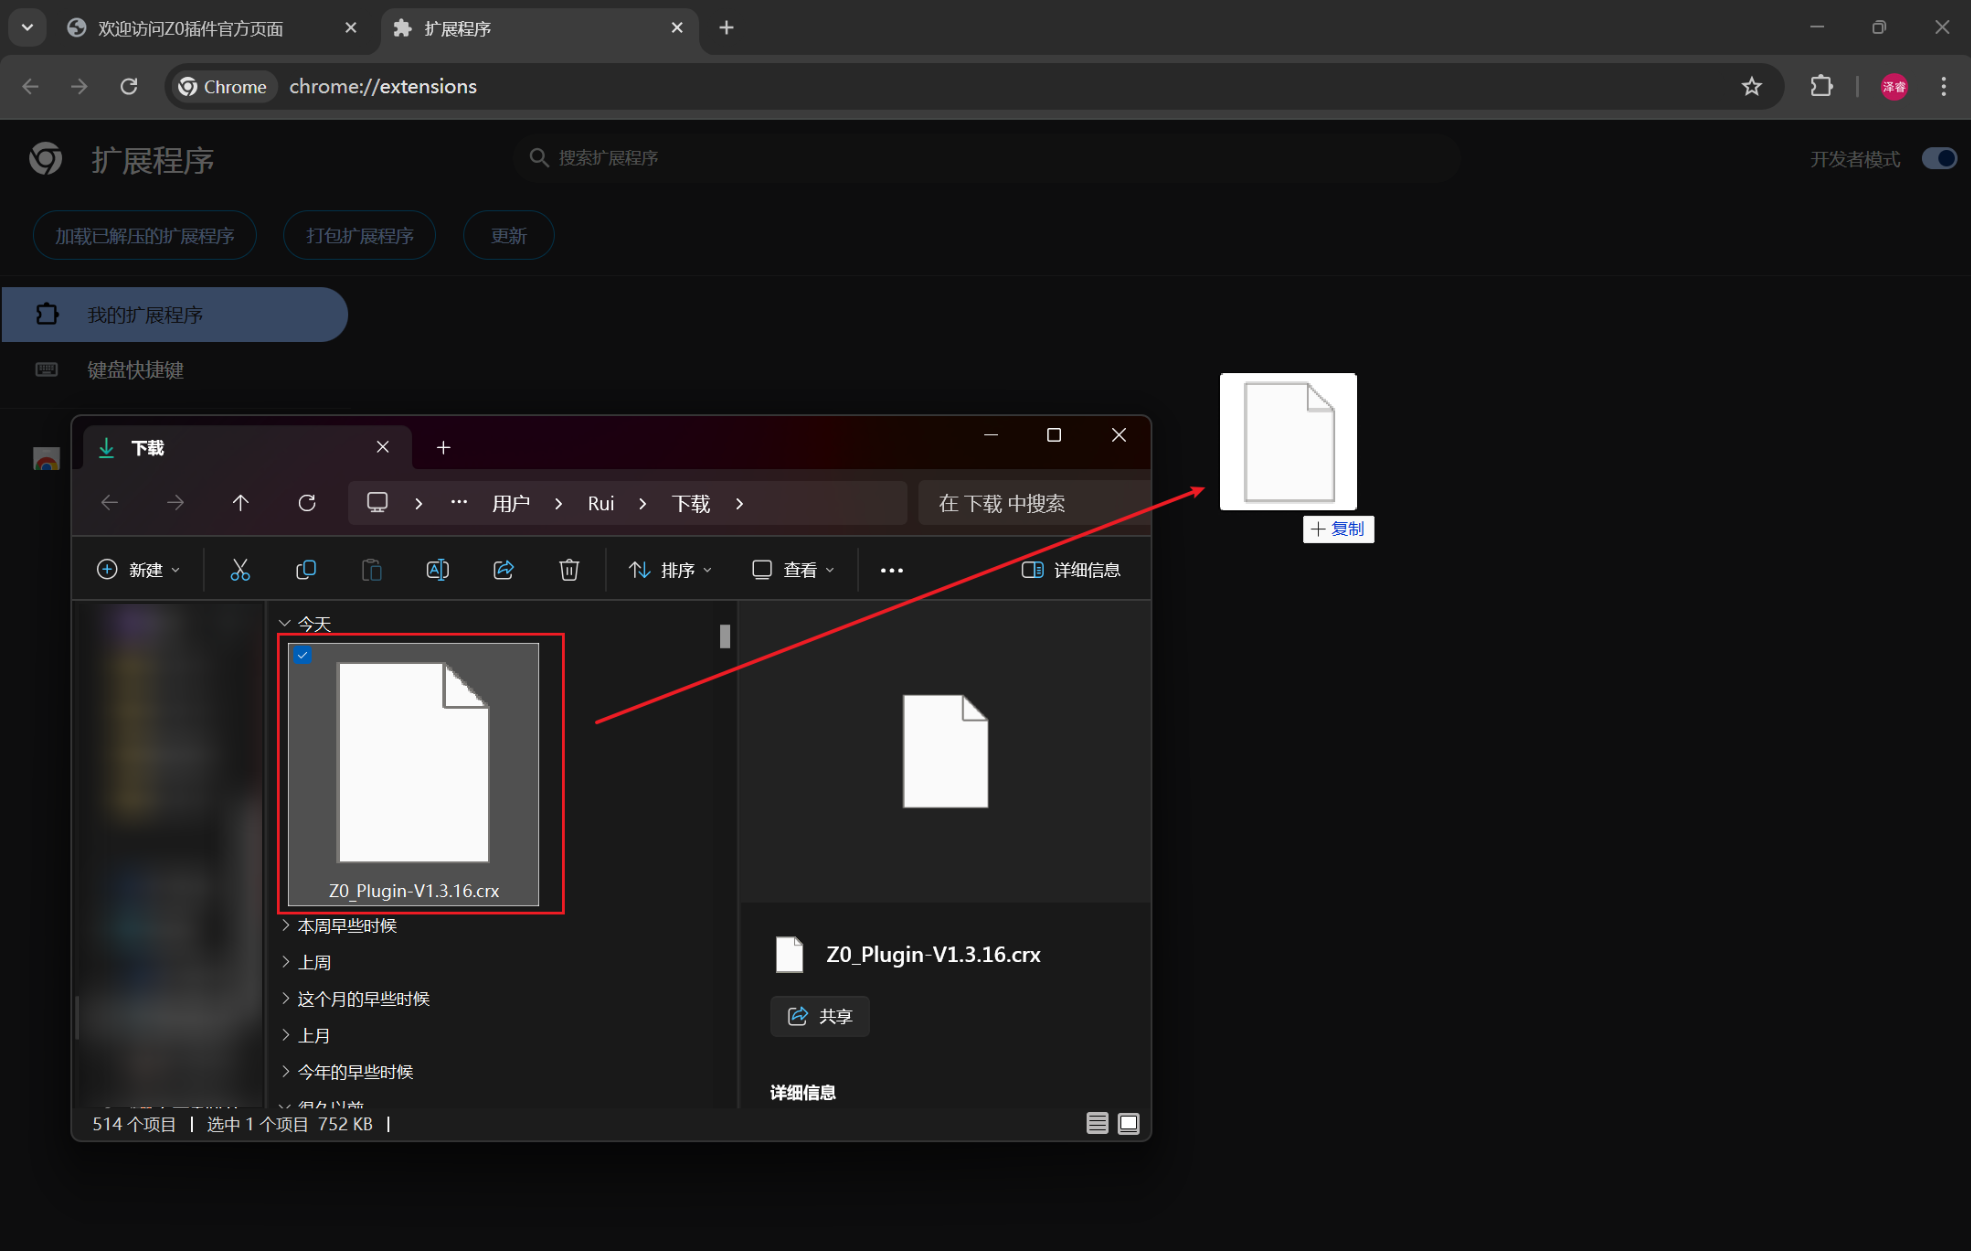Uncheck the Z0_Plugin-V1.3.16.crx file checkbox

(x=303, y=655)
